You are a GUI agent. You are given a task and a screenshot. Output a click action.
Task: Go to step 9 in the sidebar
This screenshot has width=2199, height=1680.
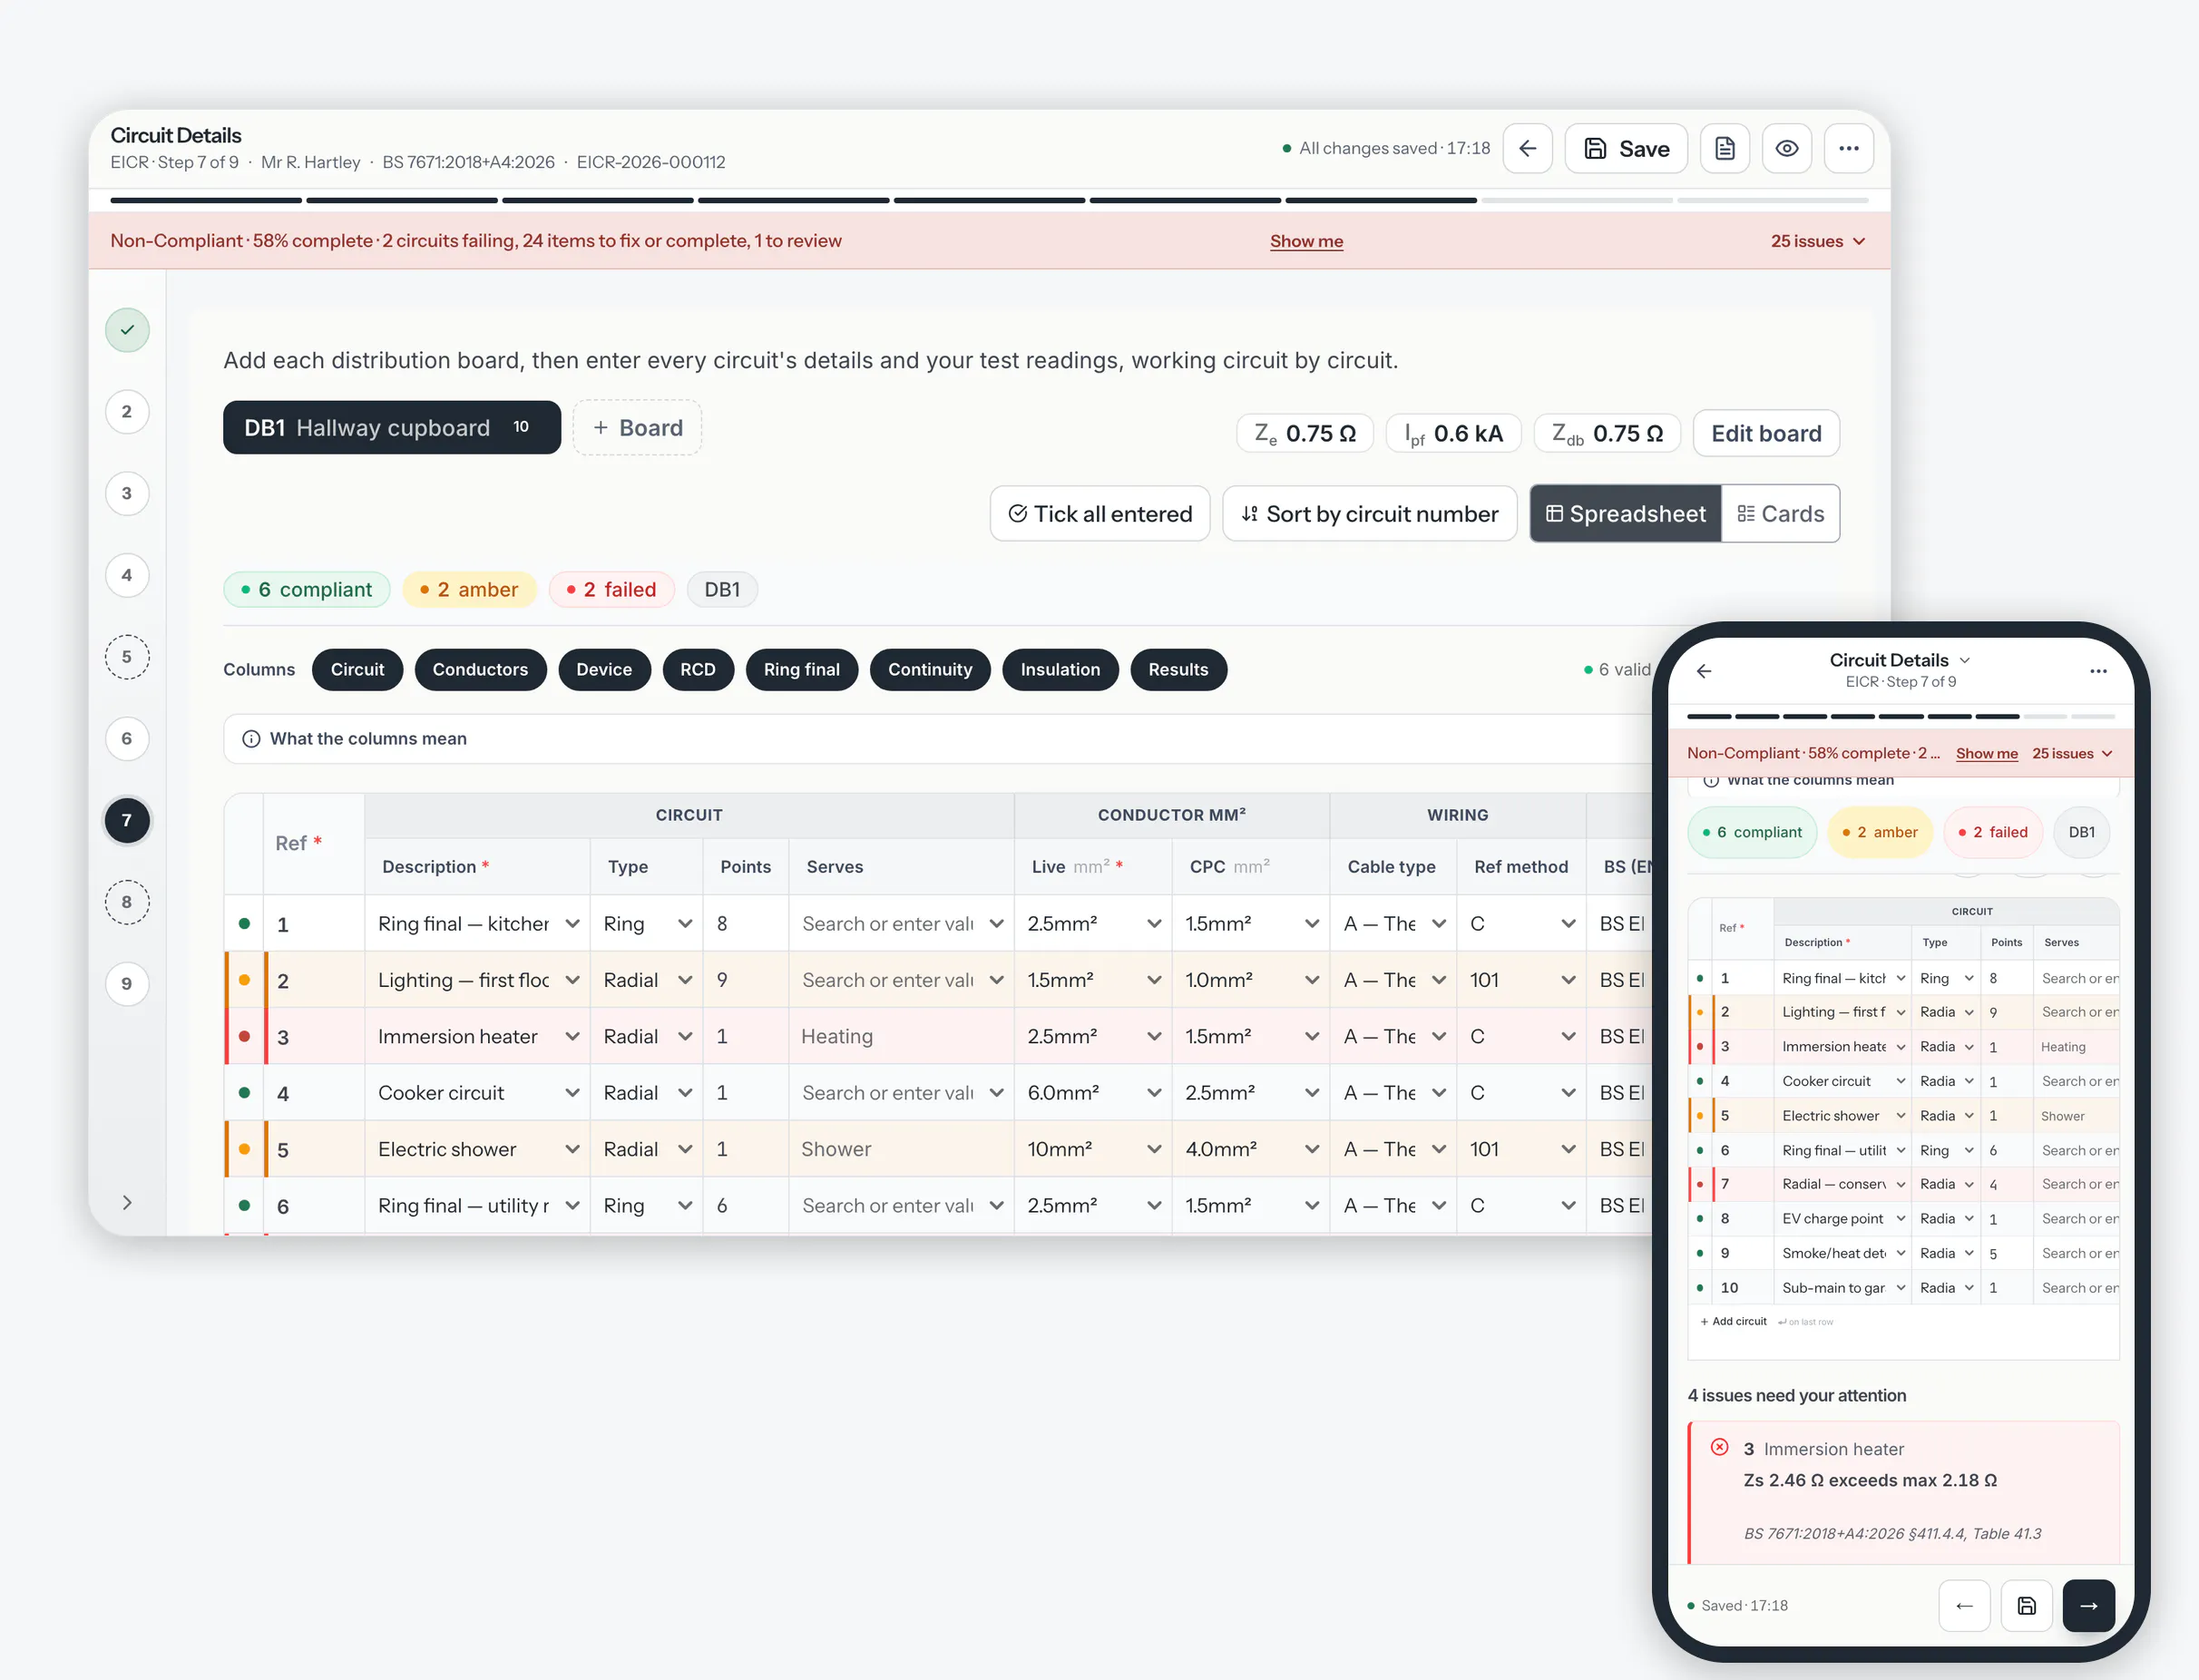click(x=127, y=984)
